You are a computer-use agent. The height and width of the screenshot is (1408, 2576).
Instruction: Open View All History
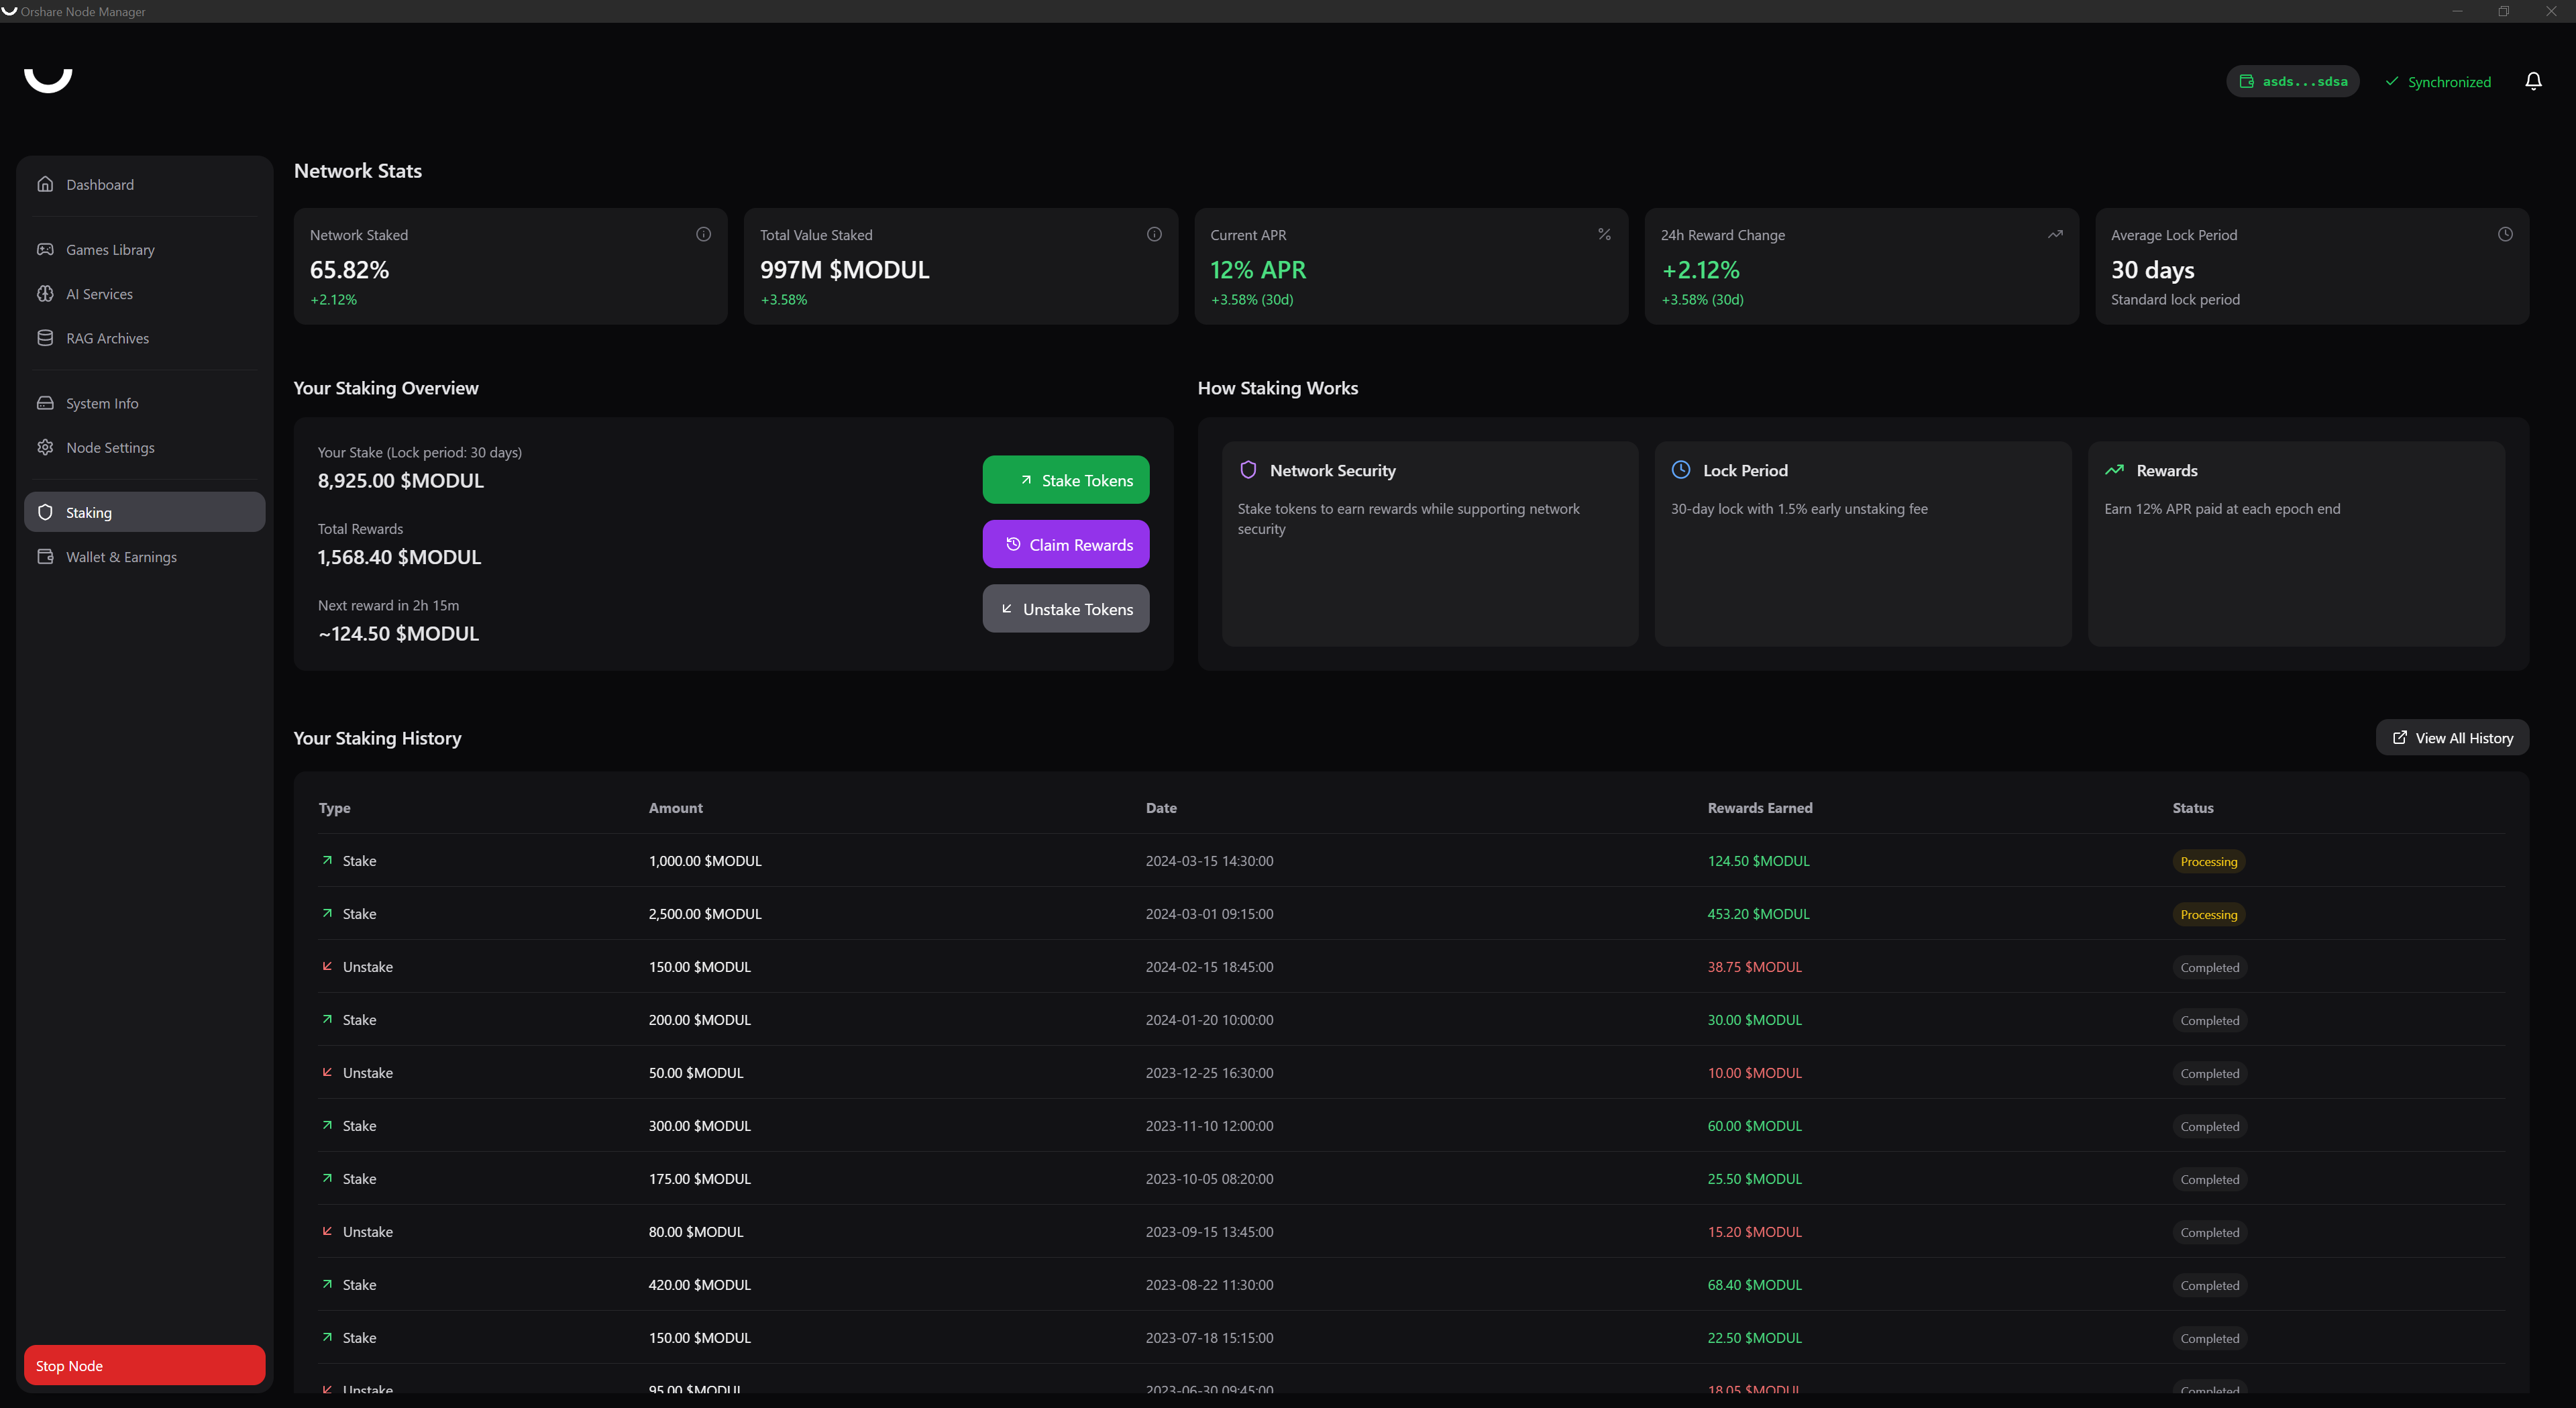[2452, 737]
